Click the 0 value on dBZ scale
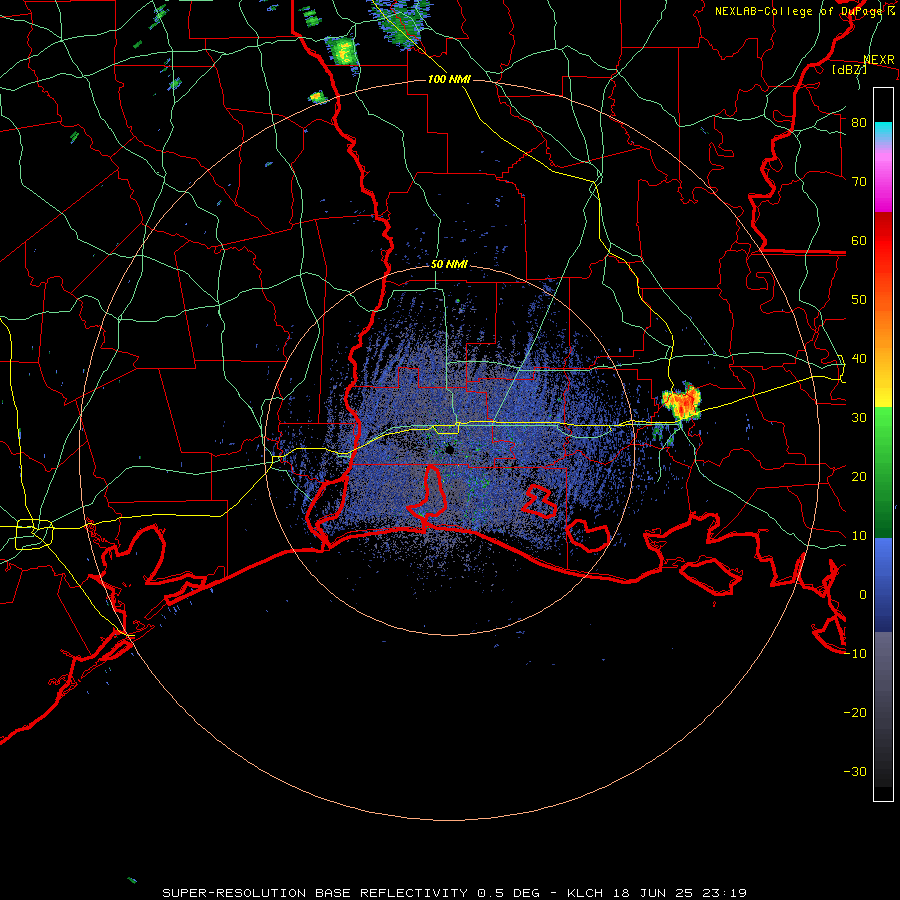The image size is (900, 900). click(863, 595)
